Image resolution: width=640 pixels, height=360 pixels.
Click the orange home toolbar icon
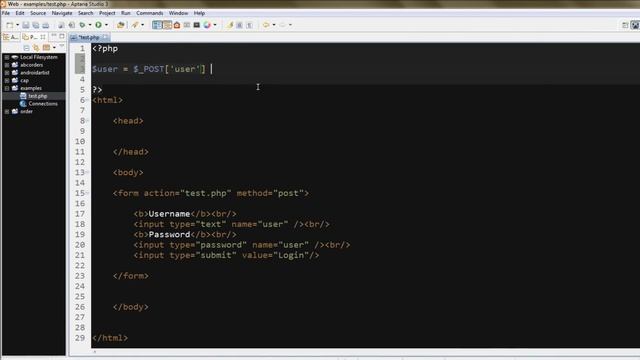(x=177, y=25)
